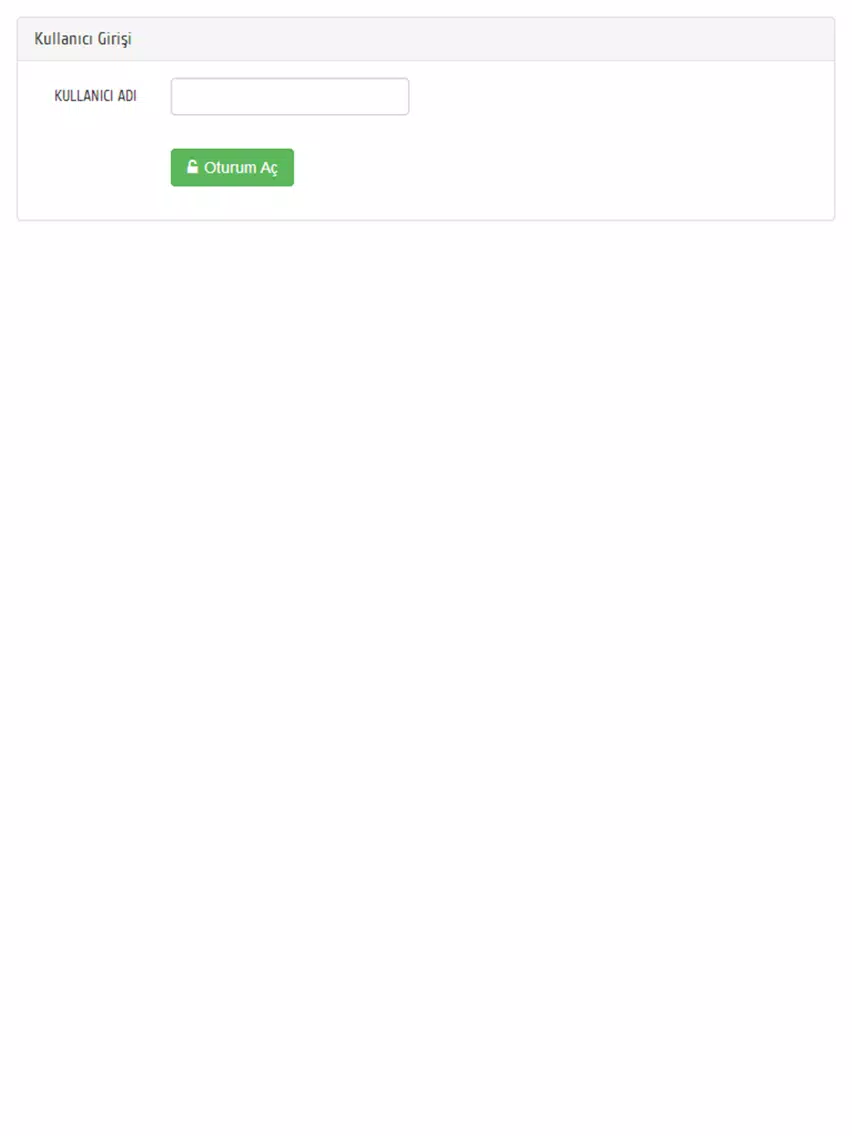Click the unlocked padlock symbol before Oturum

(192, 167)
